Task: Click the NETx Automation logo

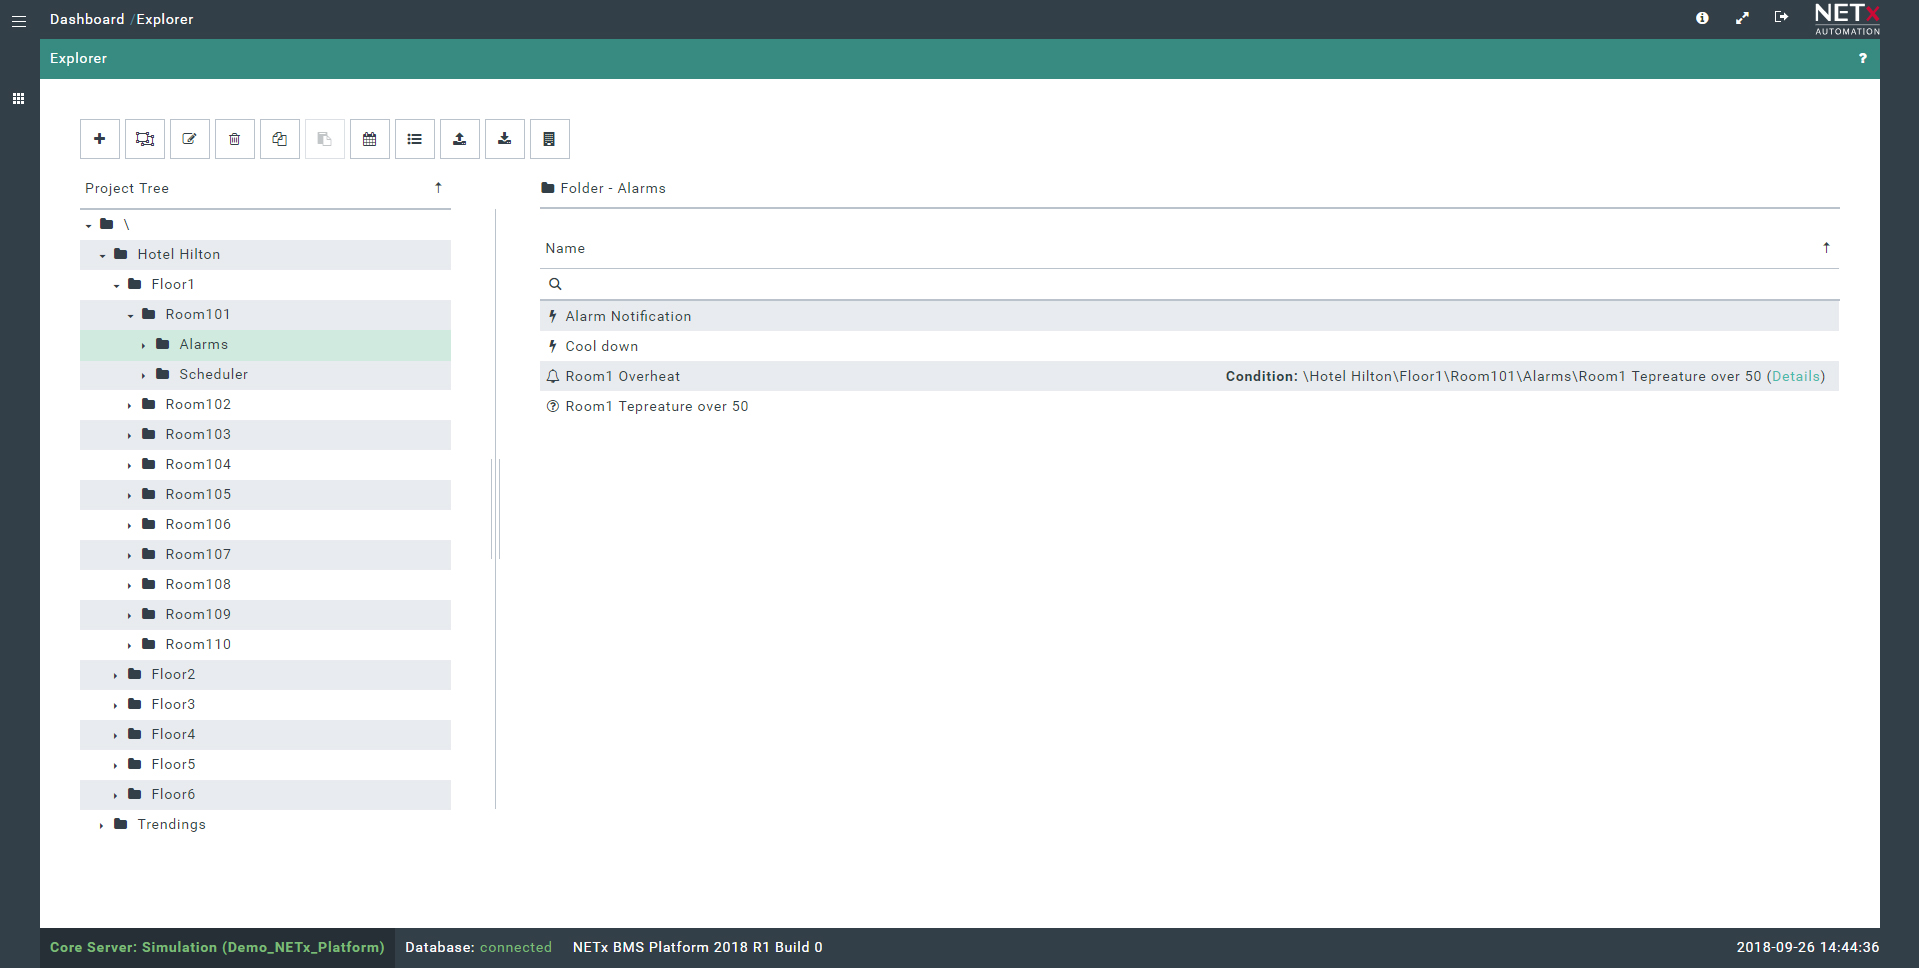Action: [x=1847, y=19]
